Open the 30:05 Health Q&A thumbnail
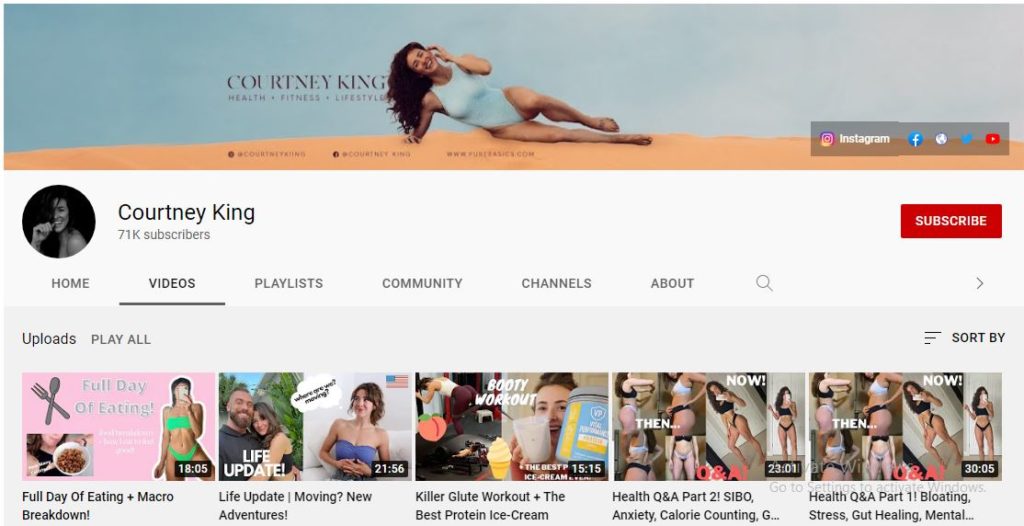 click(905, 427)
